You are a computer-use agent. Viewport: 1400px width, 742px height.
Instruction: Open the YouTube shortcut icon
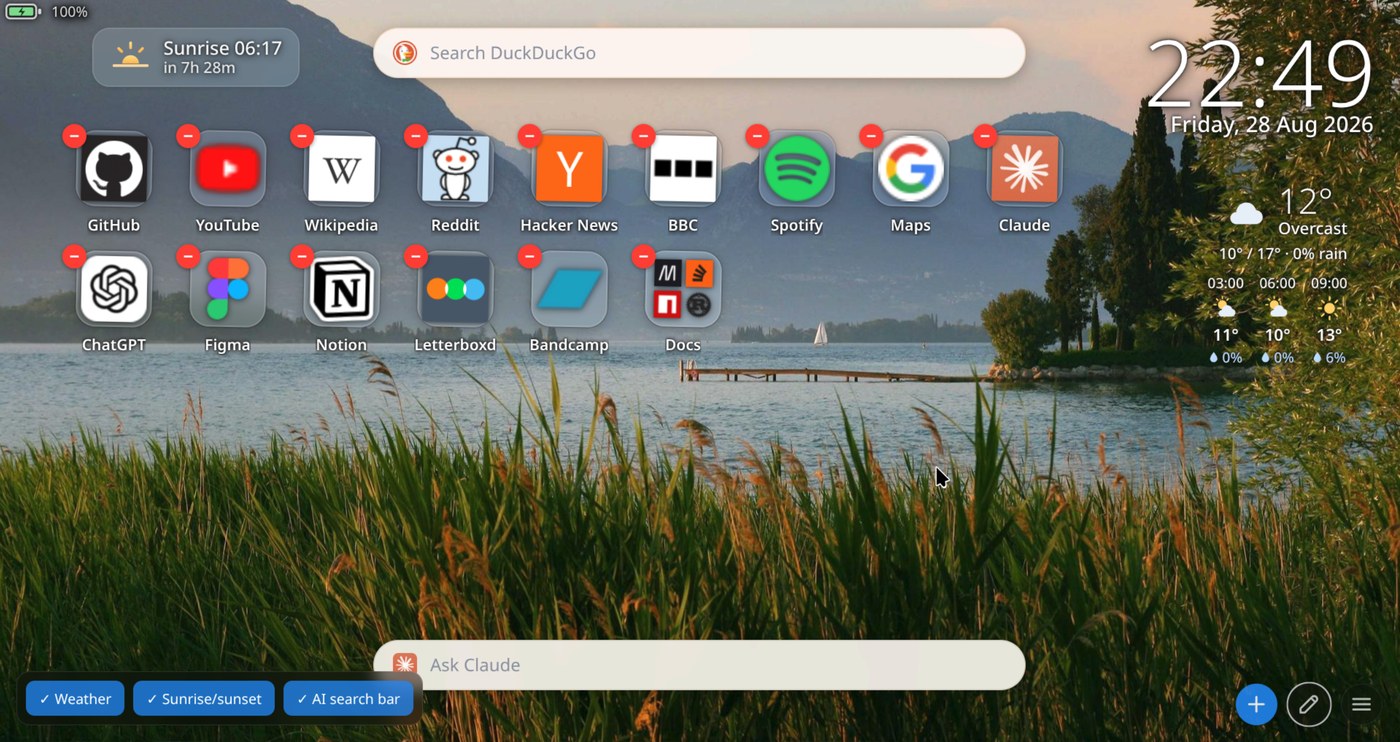click(x=228, y=169)
